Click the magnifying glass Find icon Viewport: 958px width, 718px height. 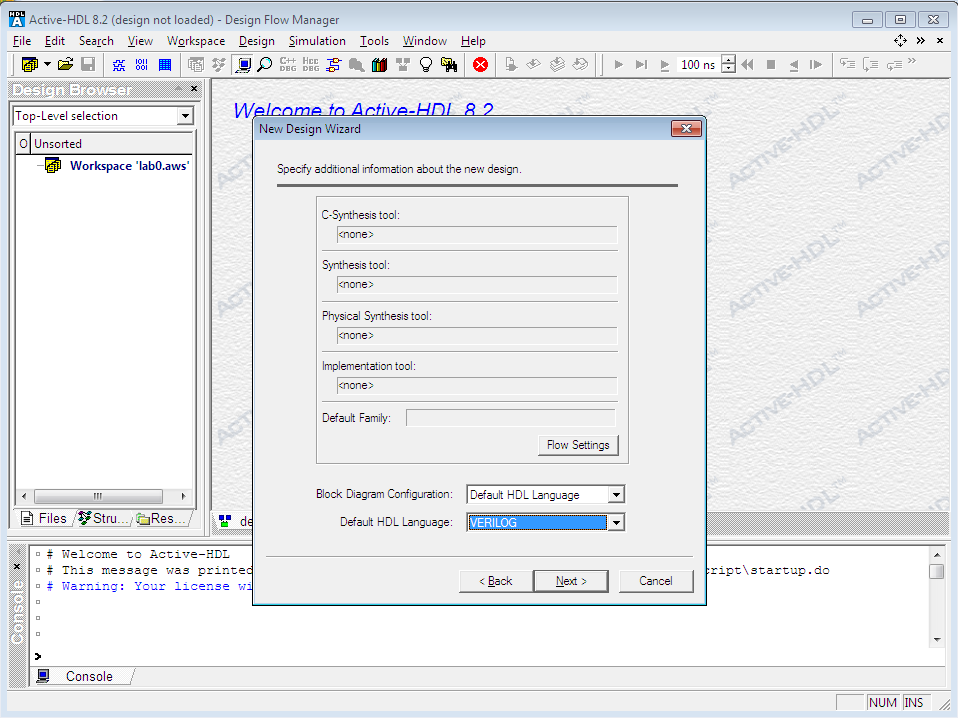(265, 65)
